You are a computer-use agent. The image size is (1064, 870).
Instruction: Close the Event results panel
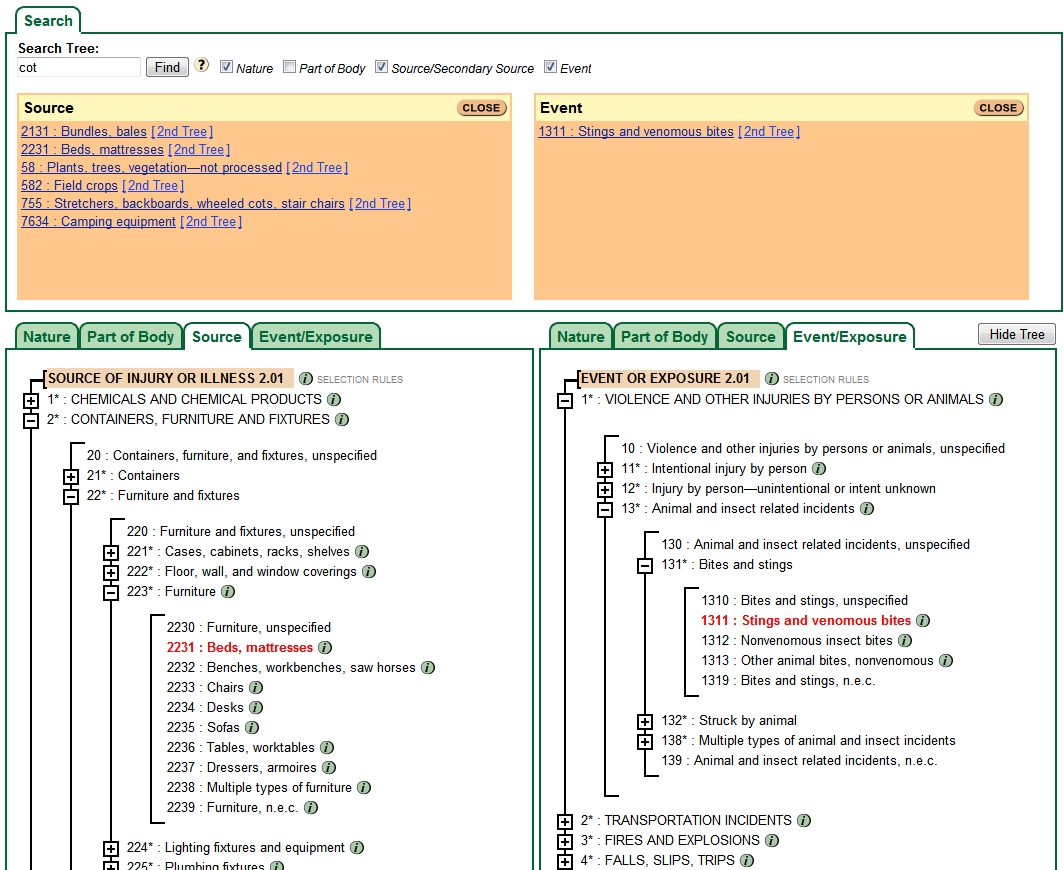coord(997,108)
